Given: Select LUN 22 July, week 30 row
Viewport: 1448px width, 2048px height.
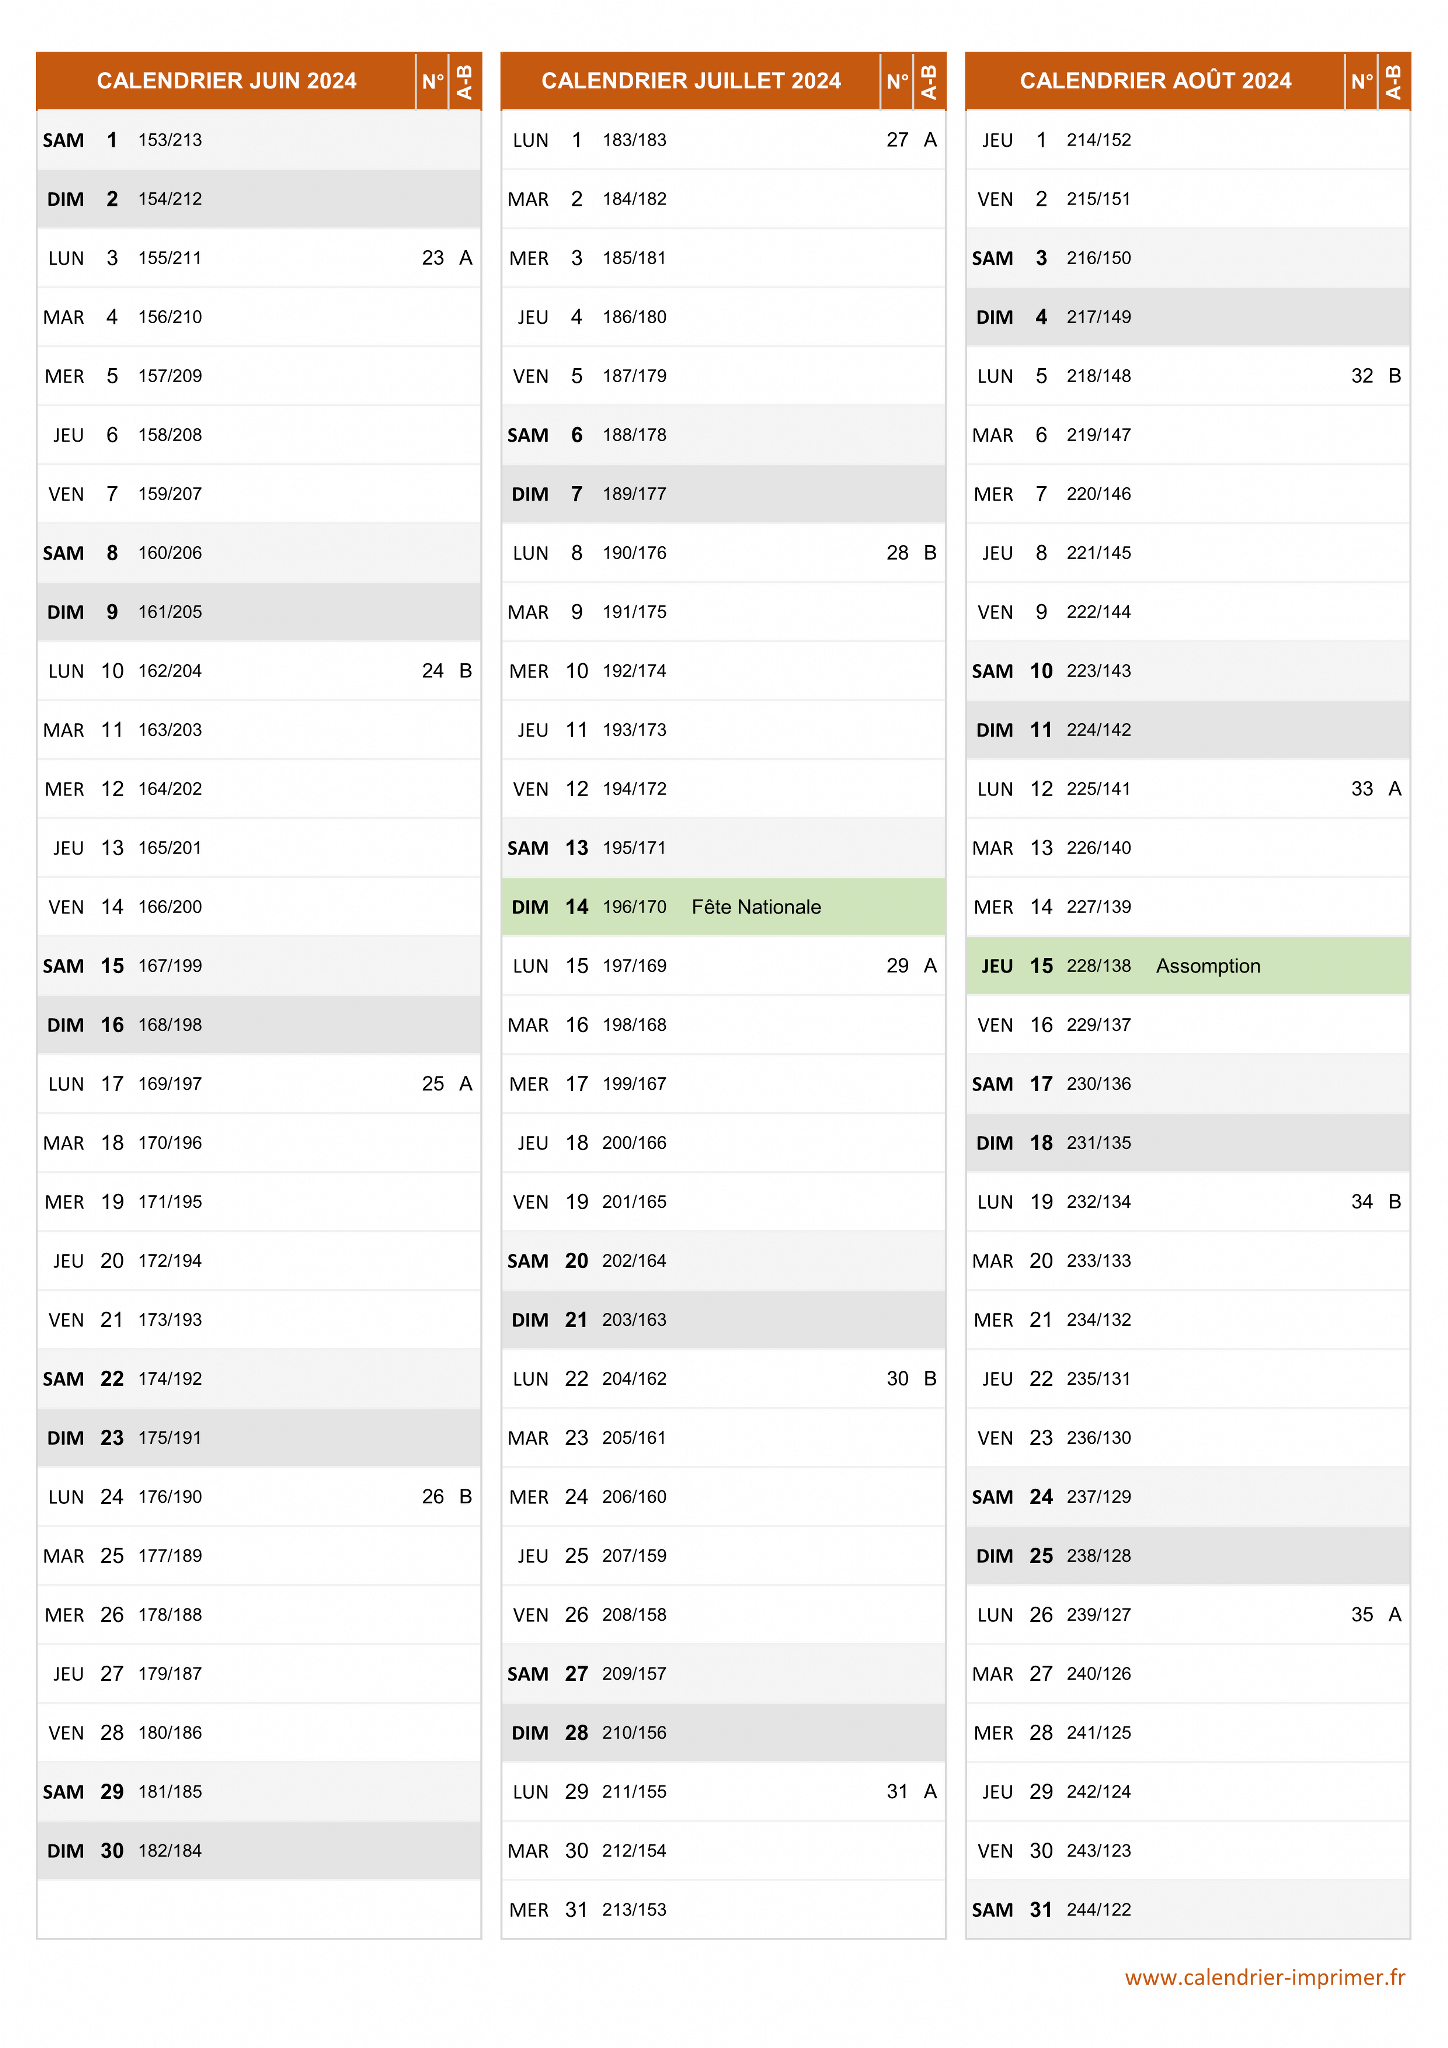Looking at the screenshot, I should [x=723, y=1379].
